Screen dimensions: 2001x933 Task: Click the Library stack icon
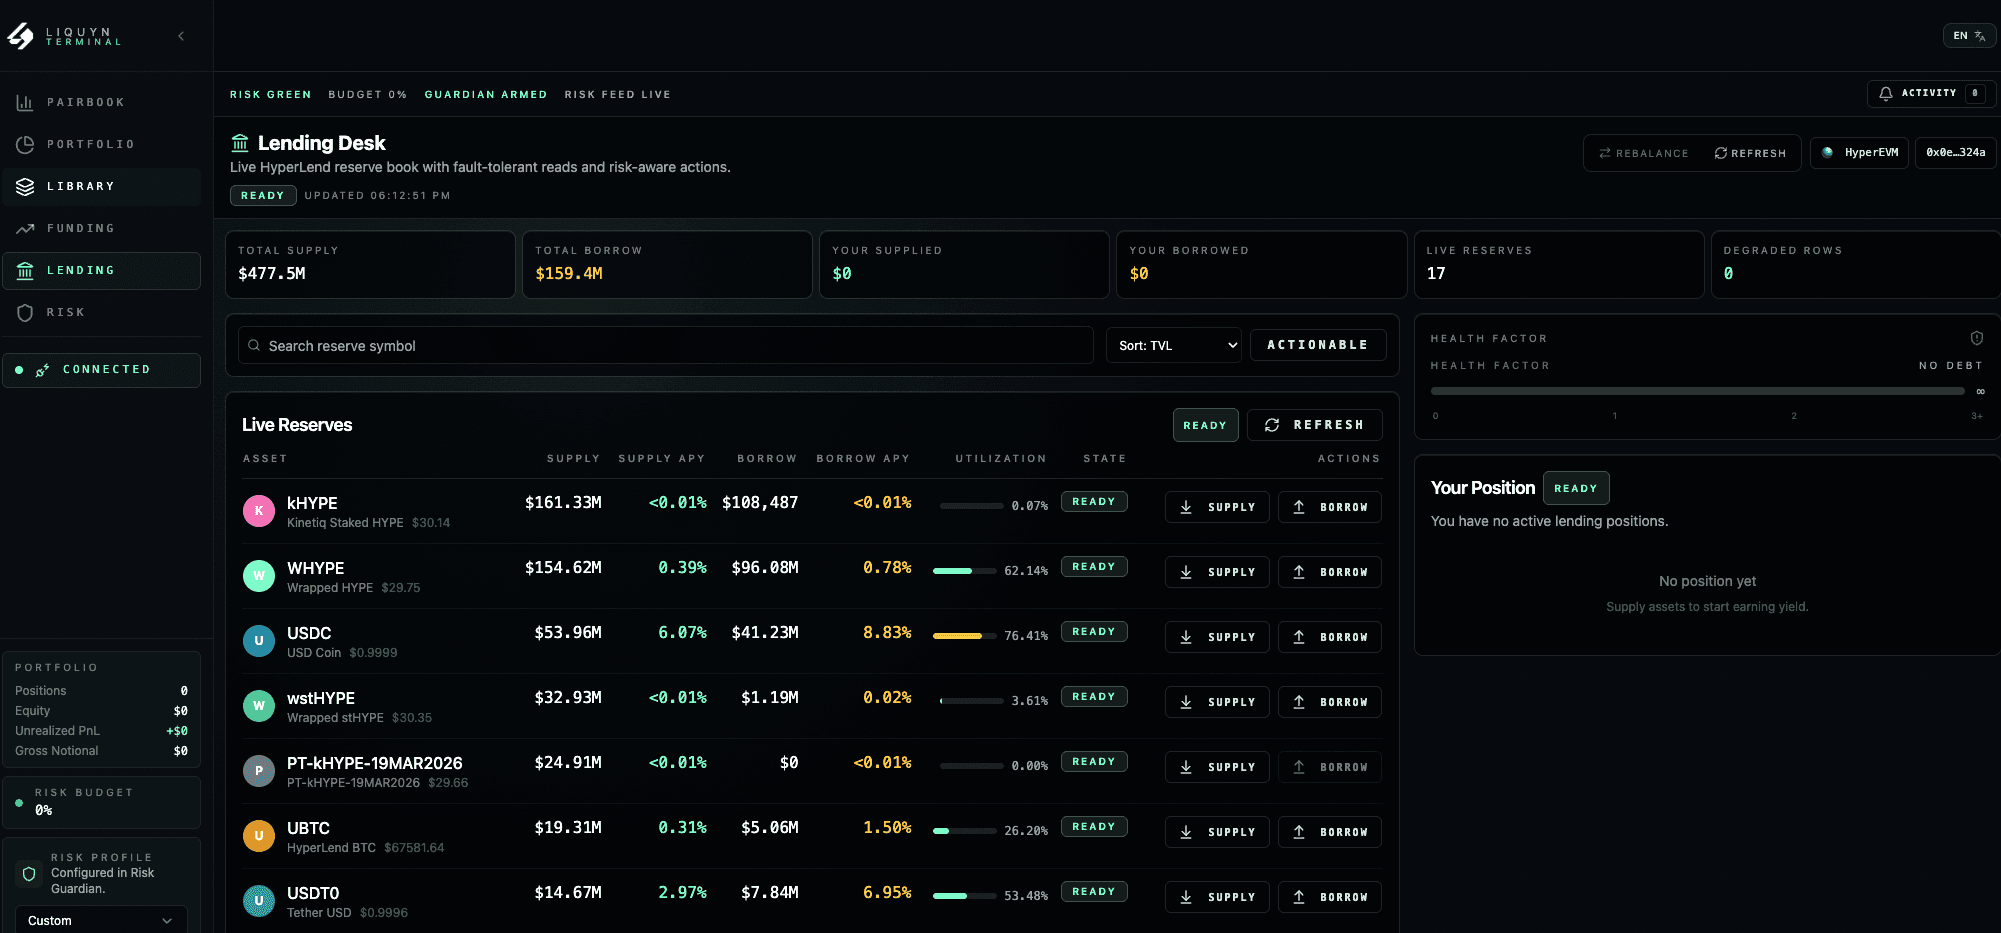[25, 186]
